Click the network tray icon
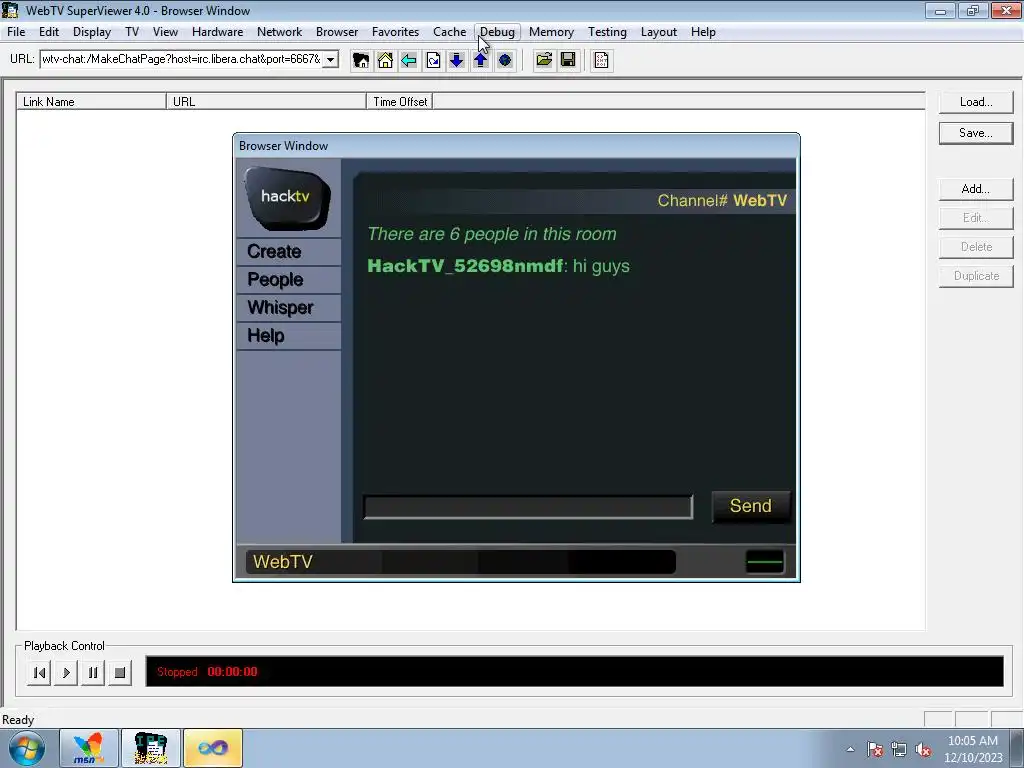Screen dimensions: 1024x768 pos(899,749)
